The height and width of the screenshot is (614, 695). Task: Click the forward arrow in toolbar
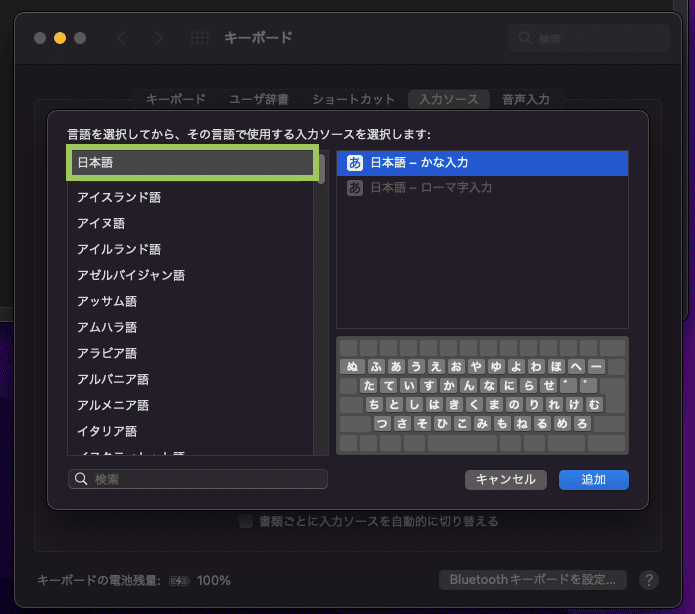158,38
